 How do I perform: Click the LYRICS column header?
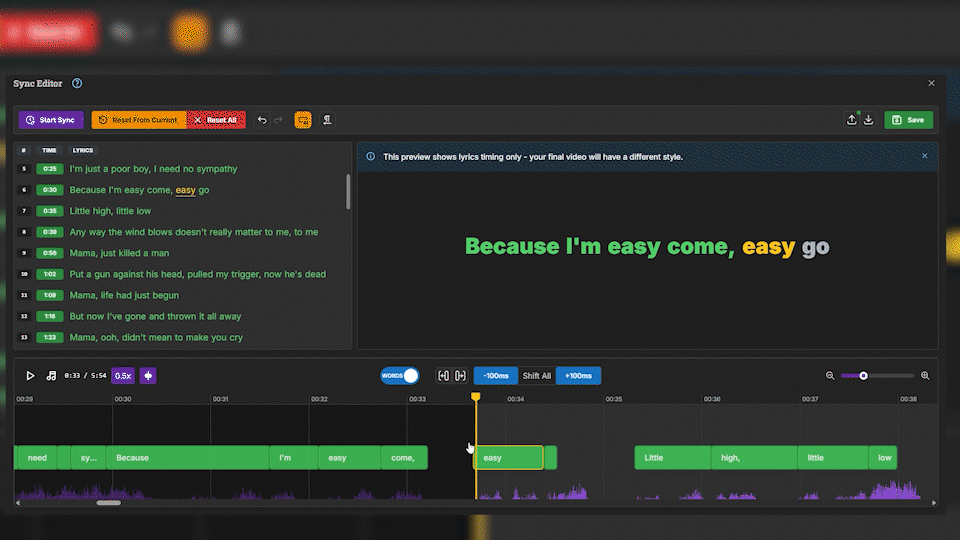(x=83, y=150)
